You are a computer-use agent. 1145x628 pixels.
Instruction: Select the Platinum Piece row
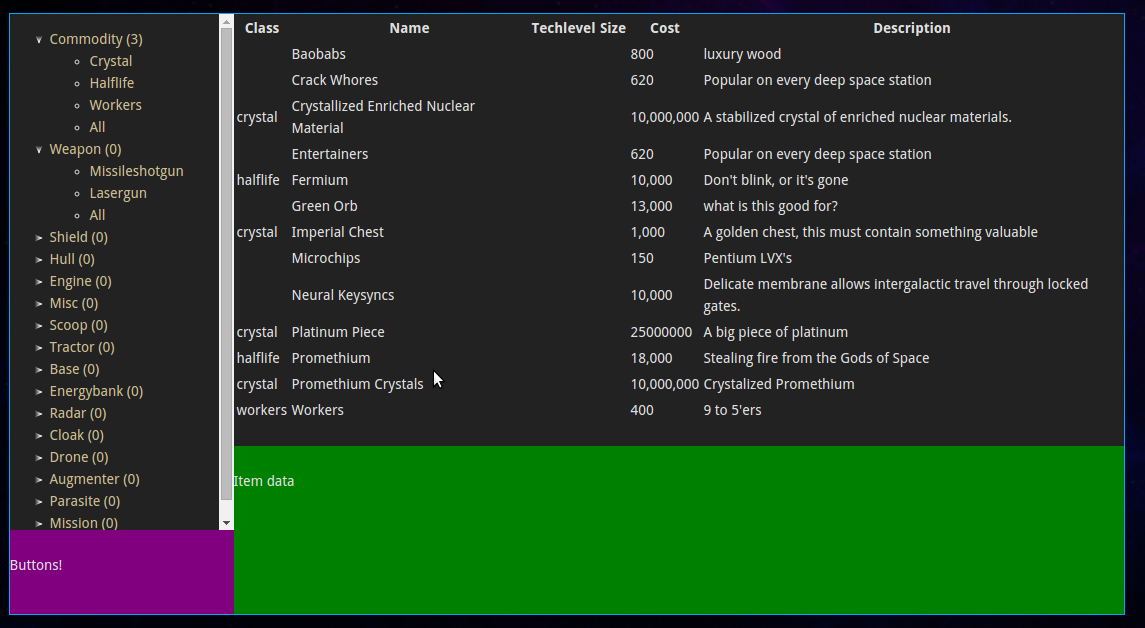click(x=338, y=332)
